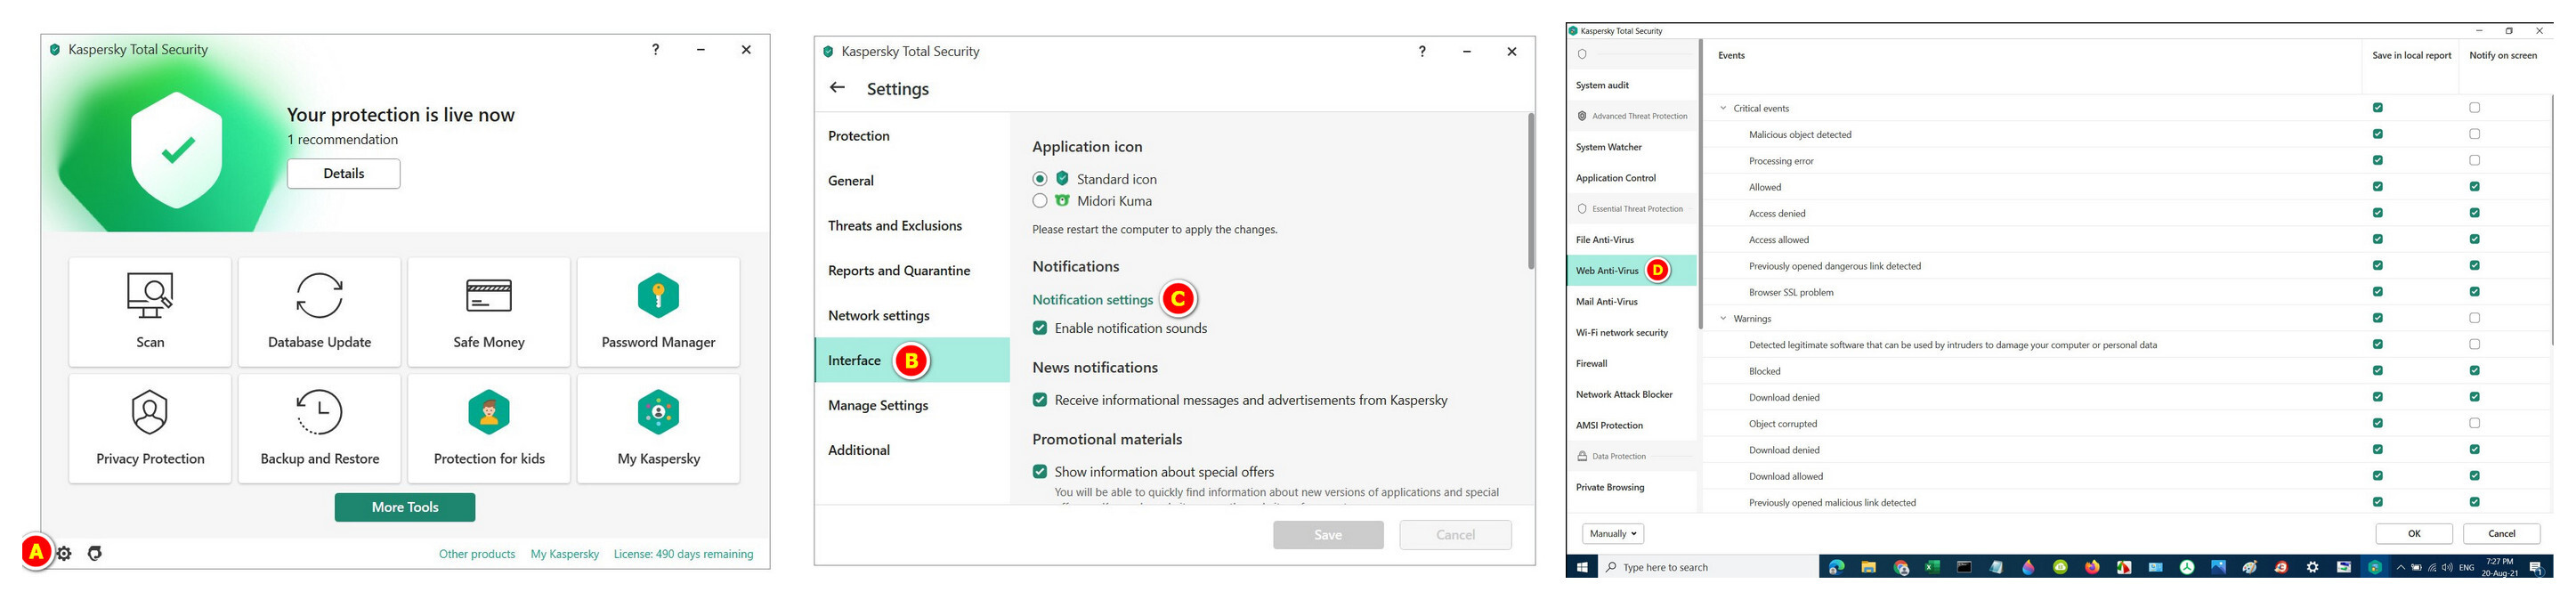
Task: Open Reports and Quarantine settings
Action: point(912,271)
